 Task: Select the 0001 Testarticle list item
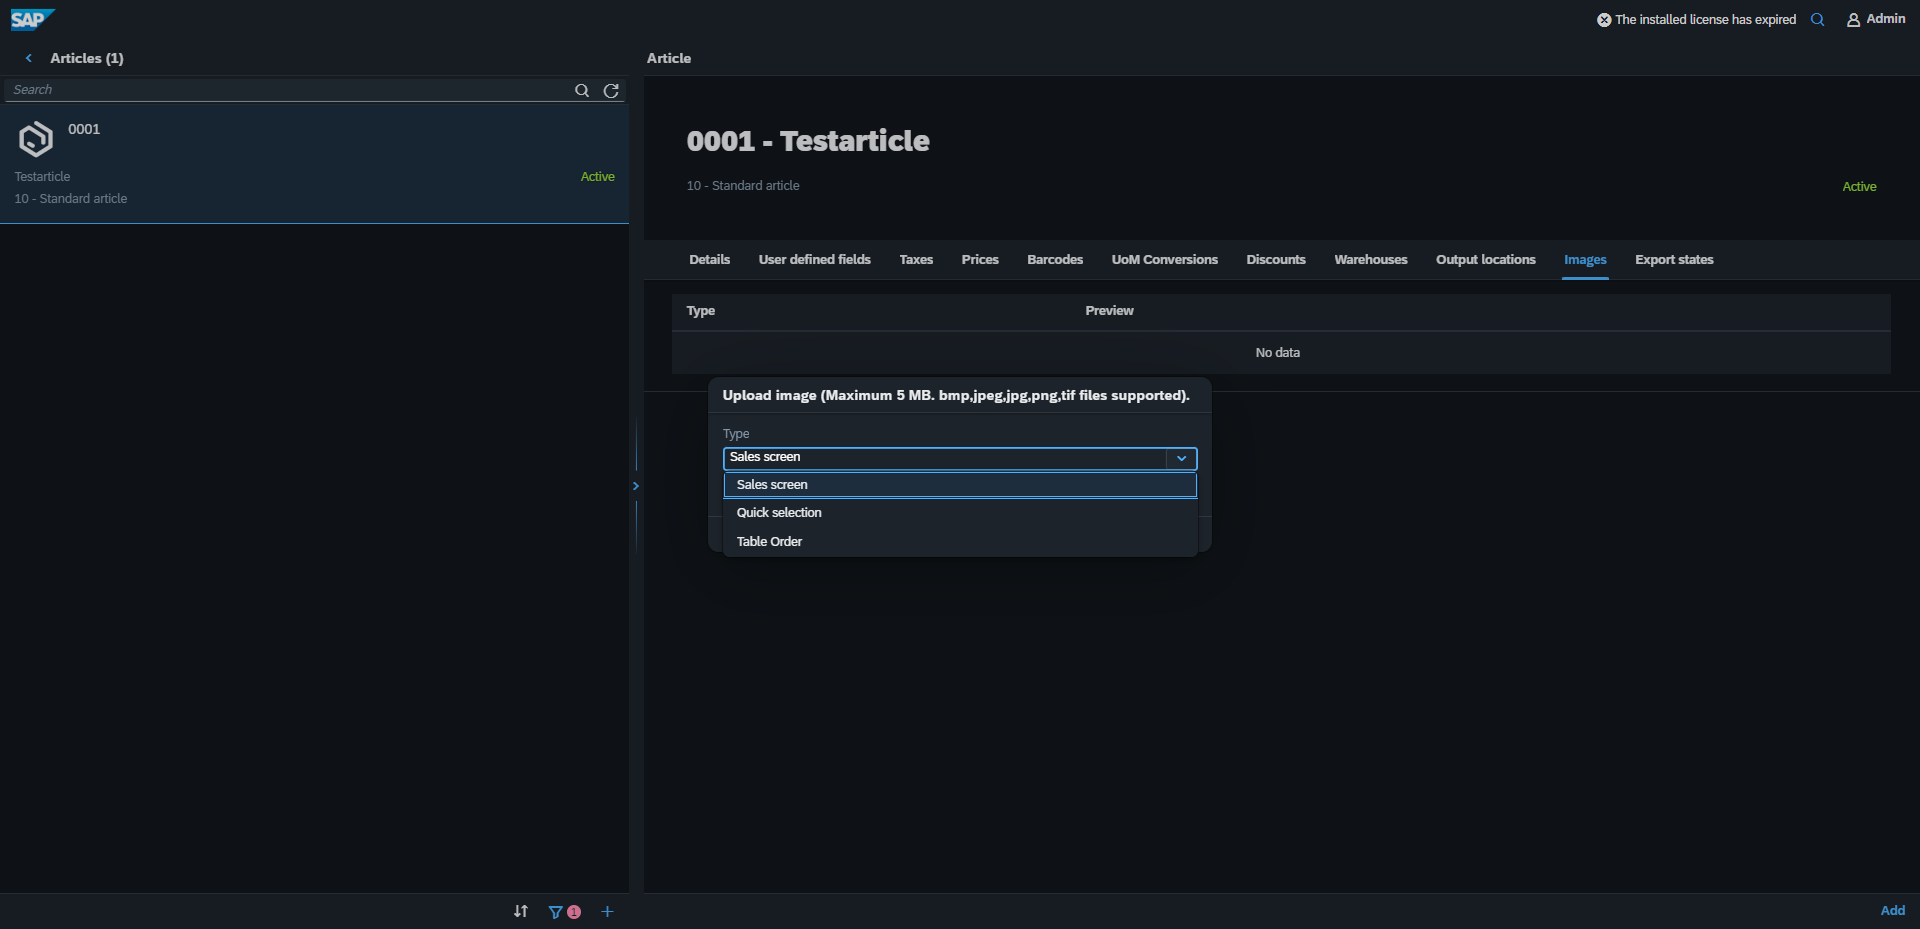click(x=314, y=164)
